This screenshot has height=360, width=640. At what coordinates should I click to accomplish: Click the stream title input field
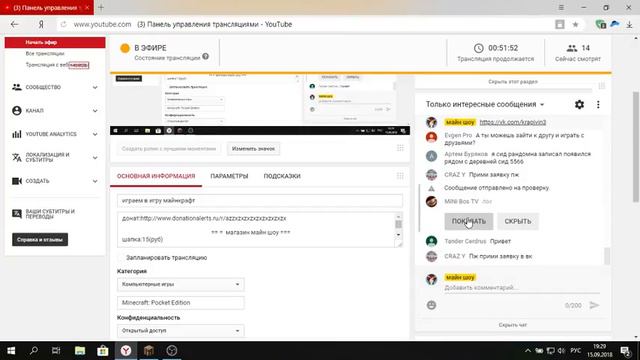tap(260, 200)
